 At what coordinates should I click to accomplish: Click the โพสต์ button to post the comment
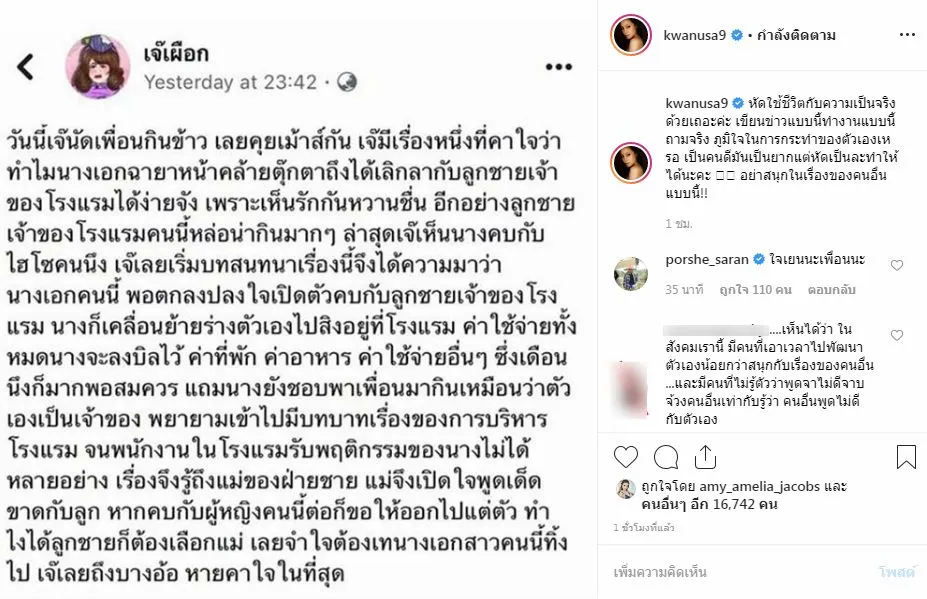click(896, 572)
